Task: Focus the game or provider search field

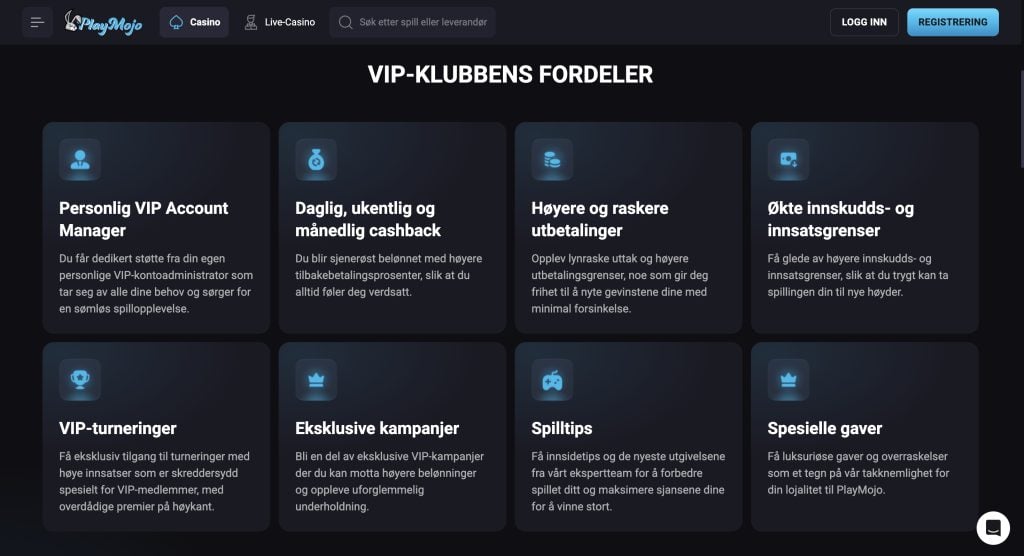Action: click(x=420, y=22)
